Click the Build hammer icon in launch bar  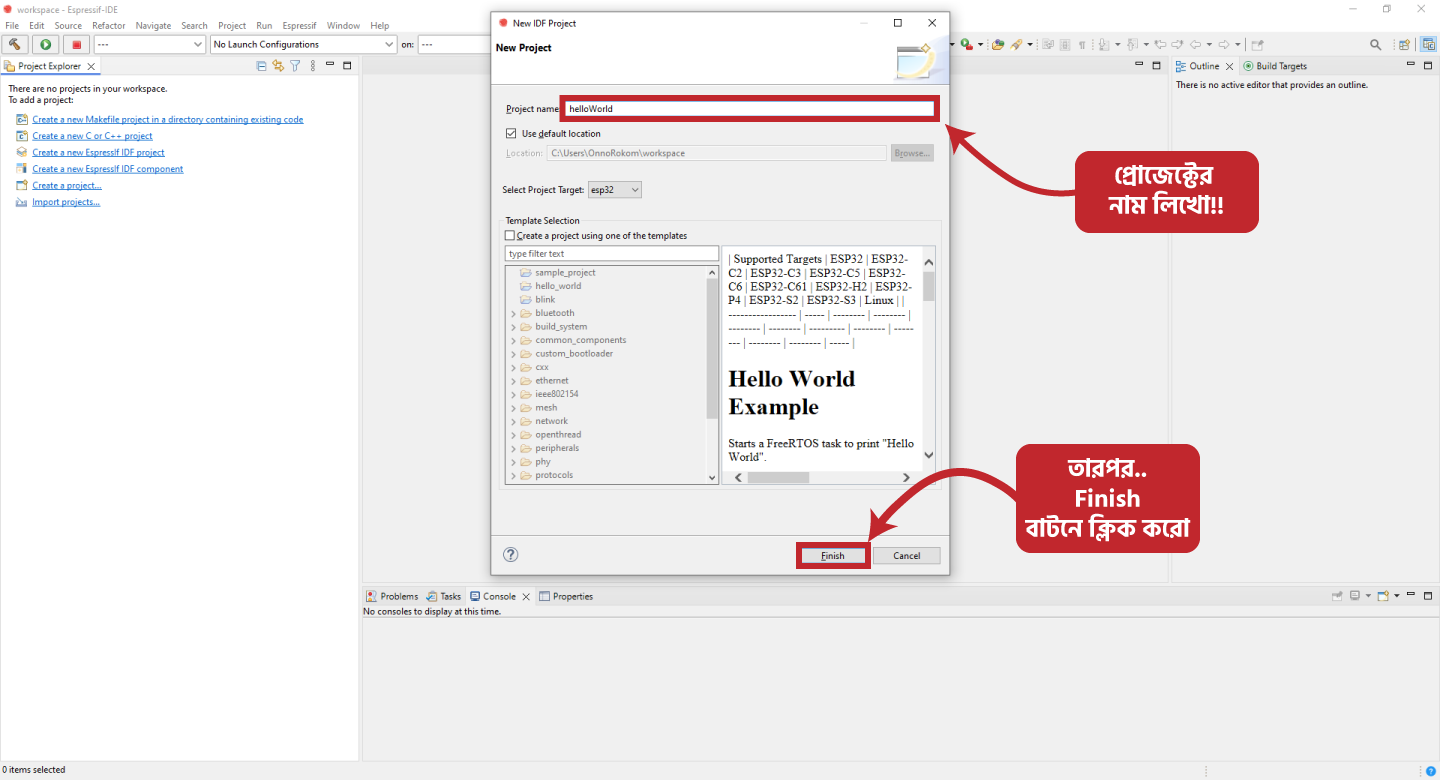pos(16,44)
